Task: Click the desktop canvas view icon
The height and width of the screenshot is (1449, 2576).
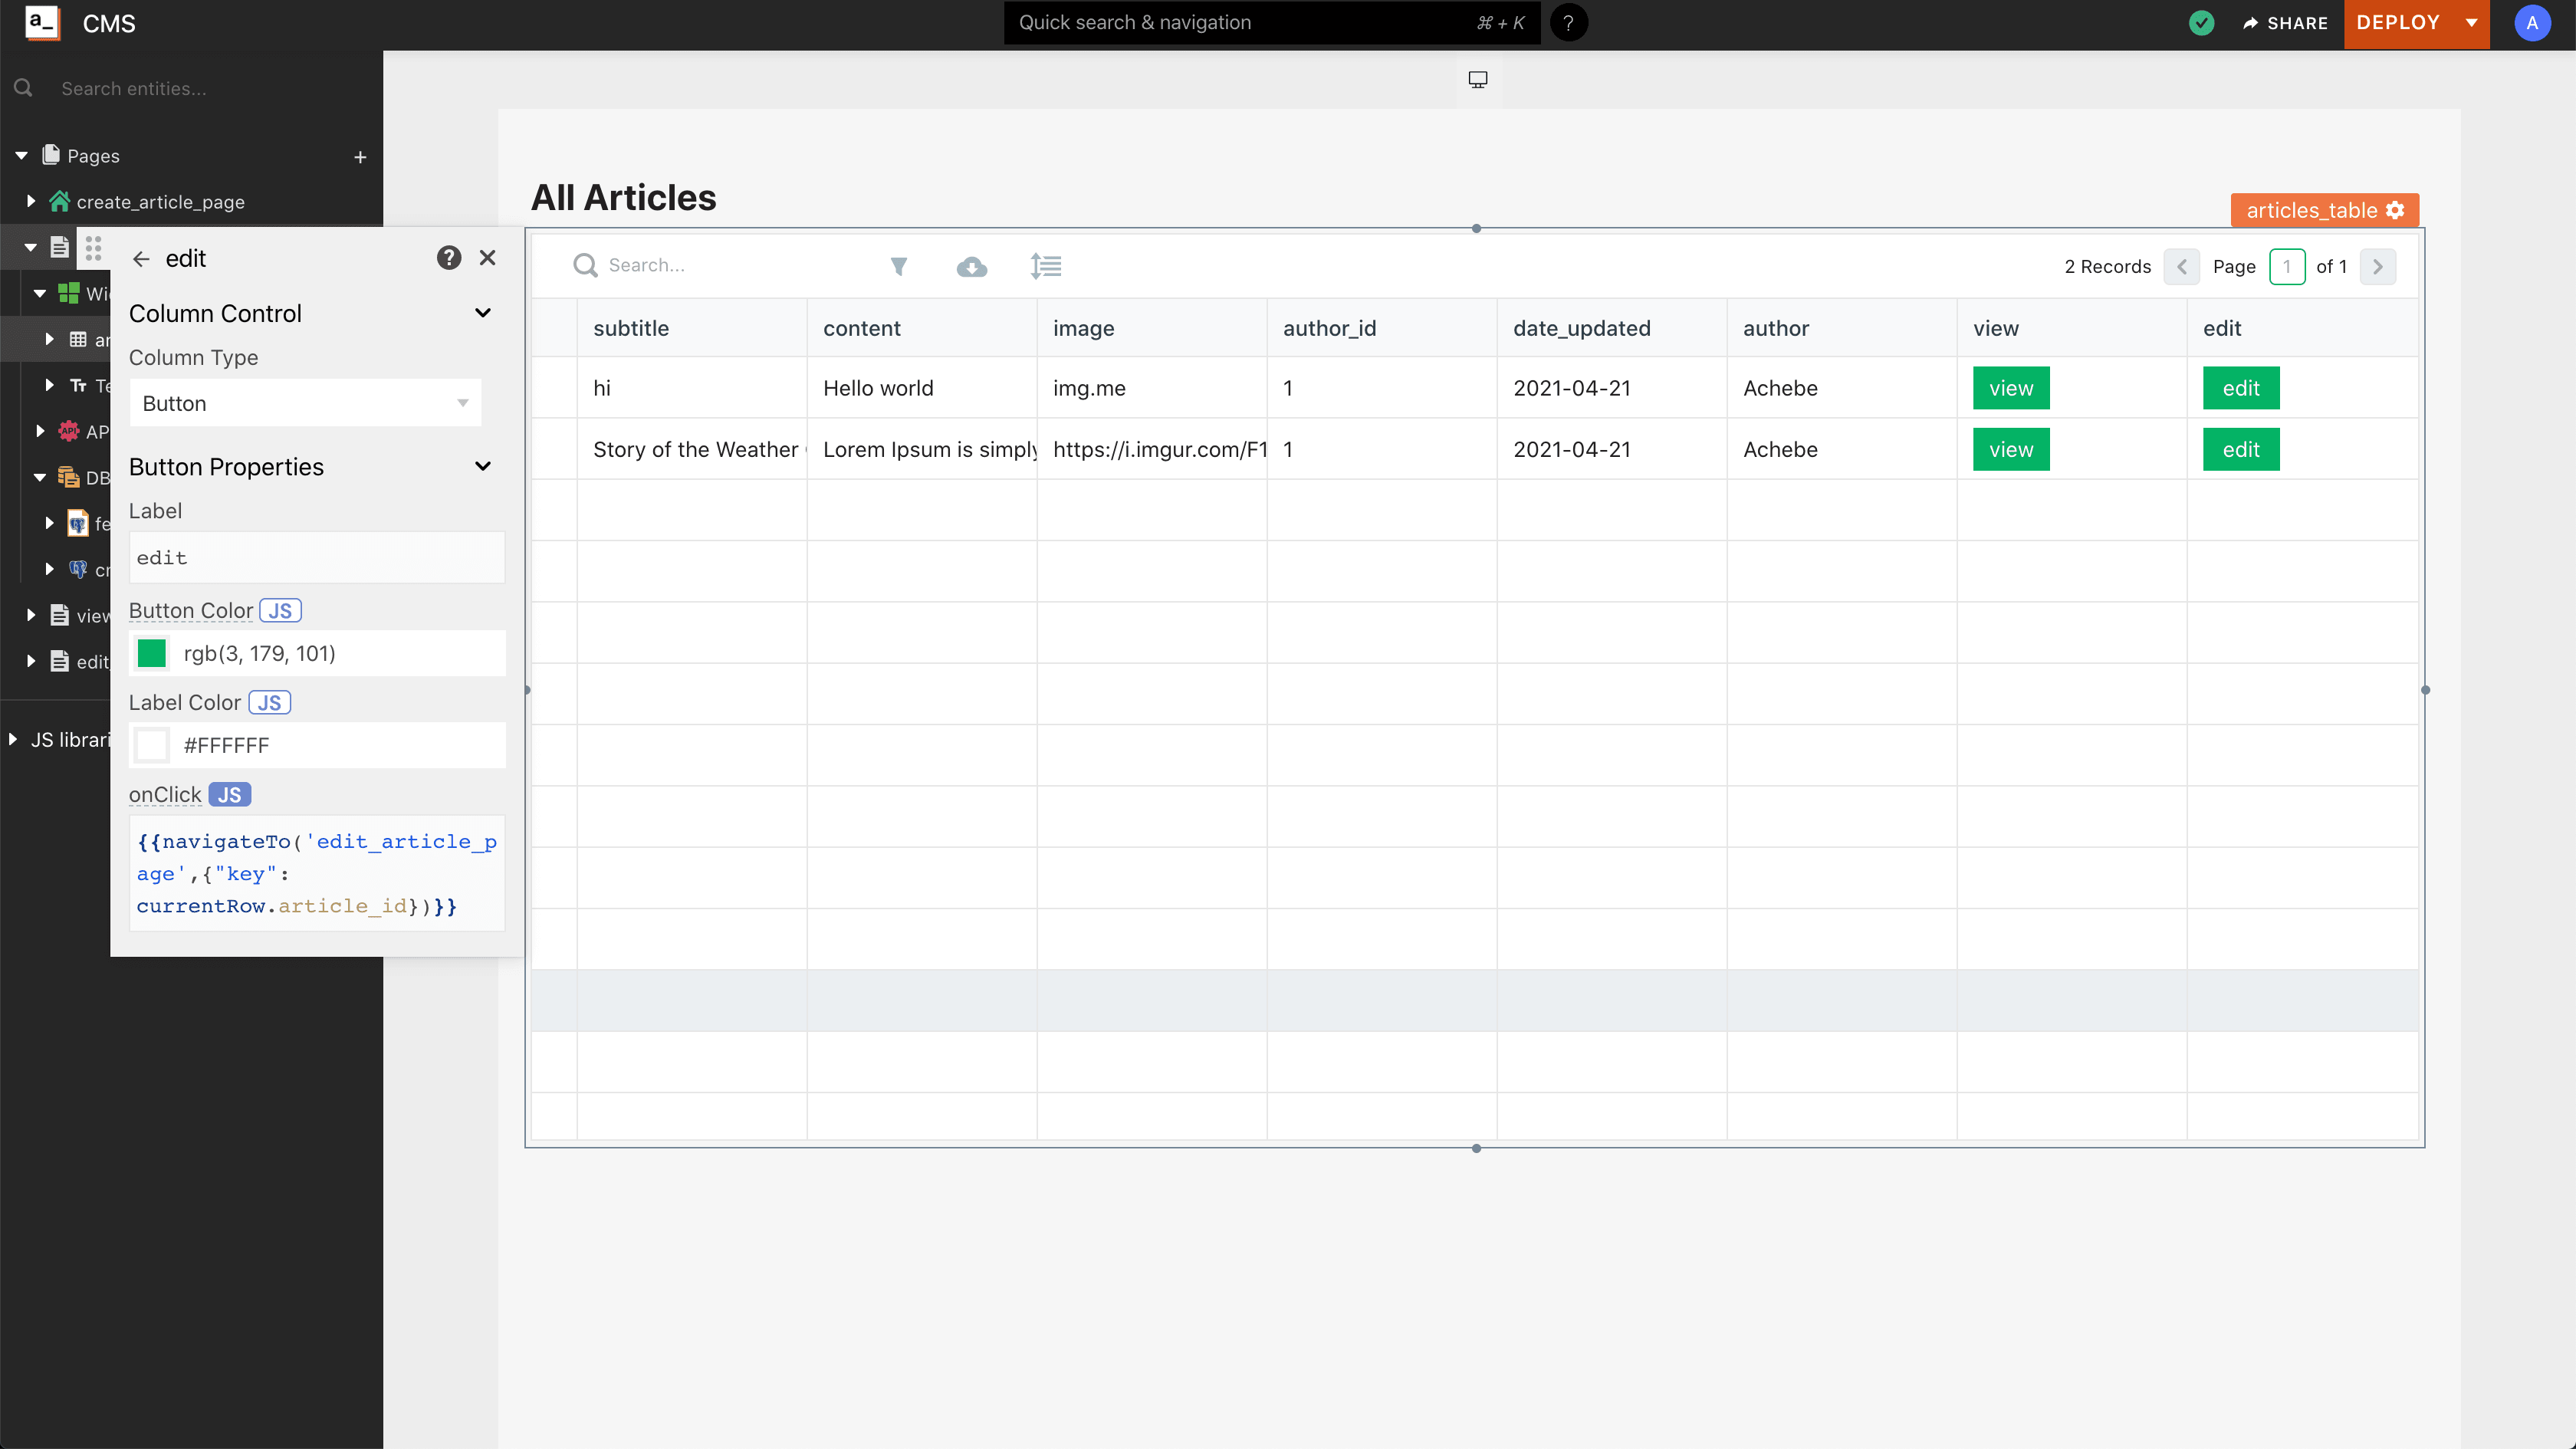Action: pos(1477,79)
